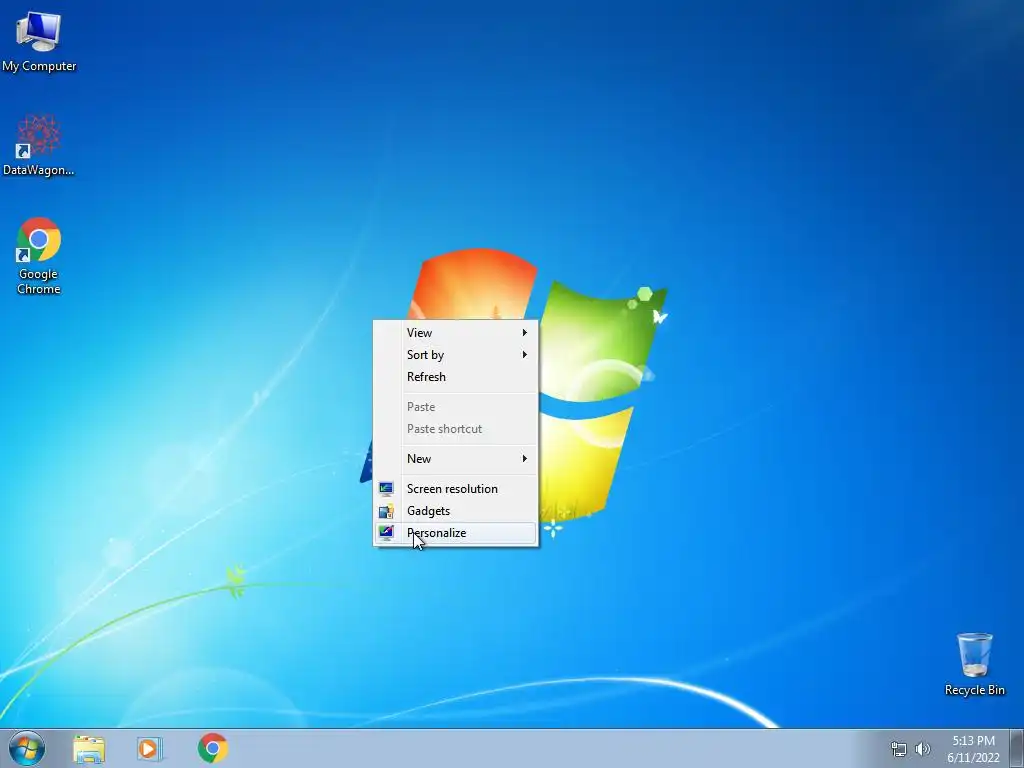Launch Chrome from the taskbar
This screenshot has height=768, width=1024.
coord(212,748)
